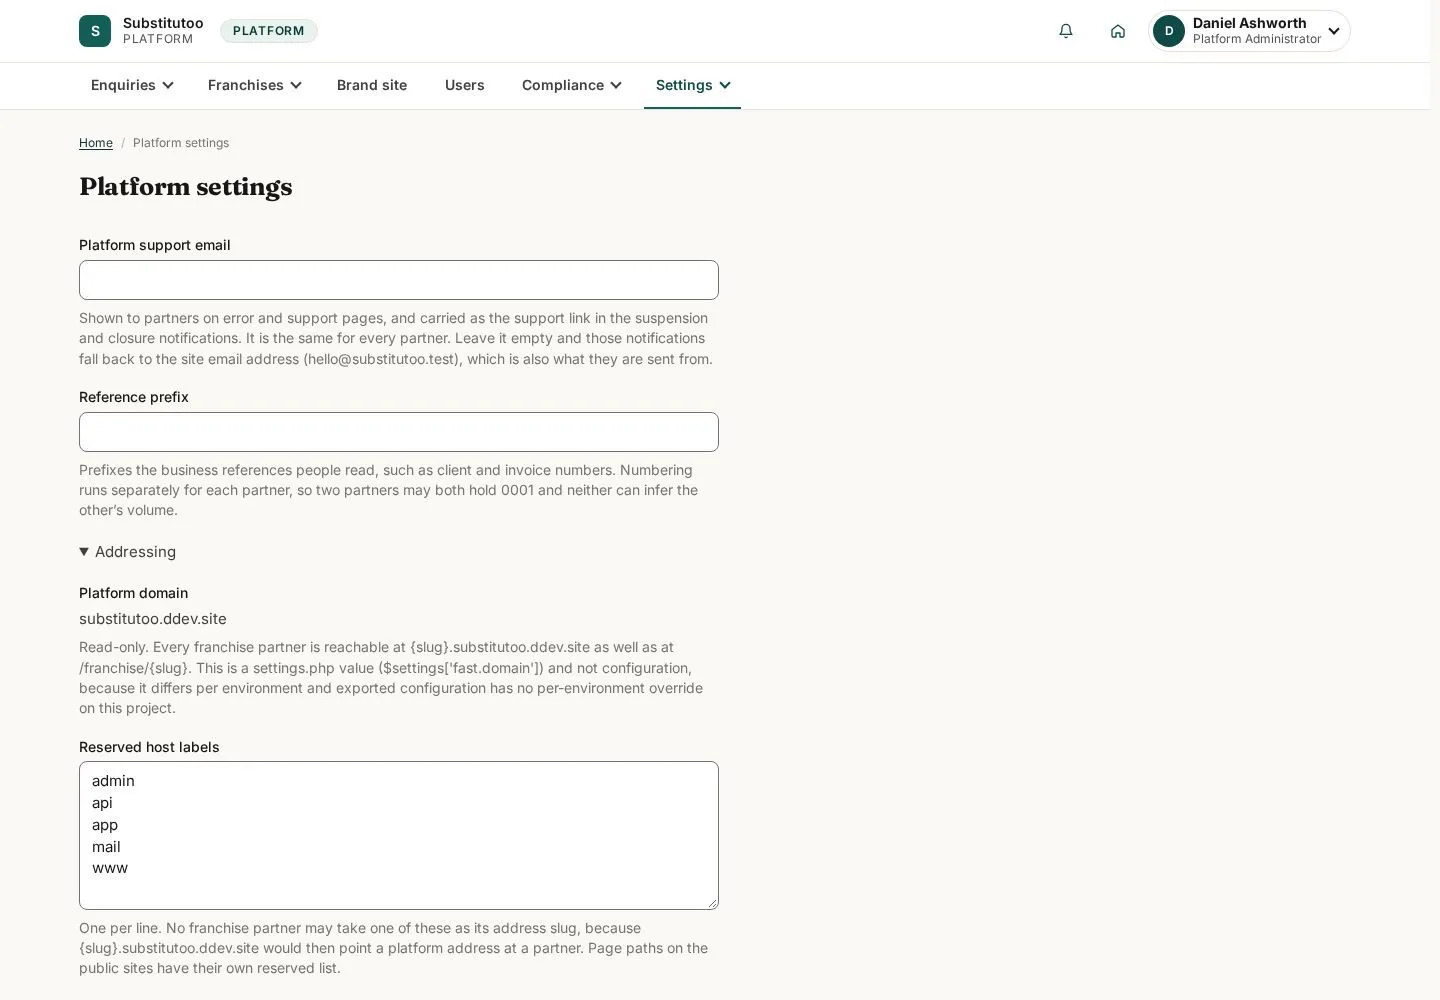Open the Users page
1440x1000 pixels.
(x=465, y=85)
